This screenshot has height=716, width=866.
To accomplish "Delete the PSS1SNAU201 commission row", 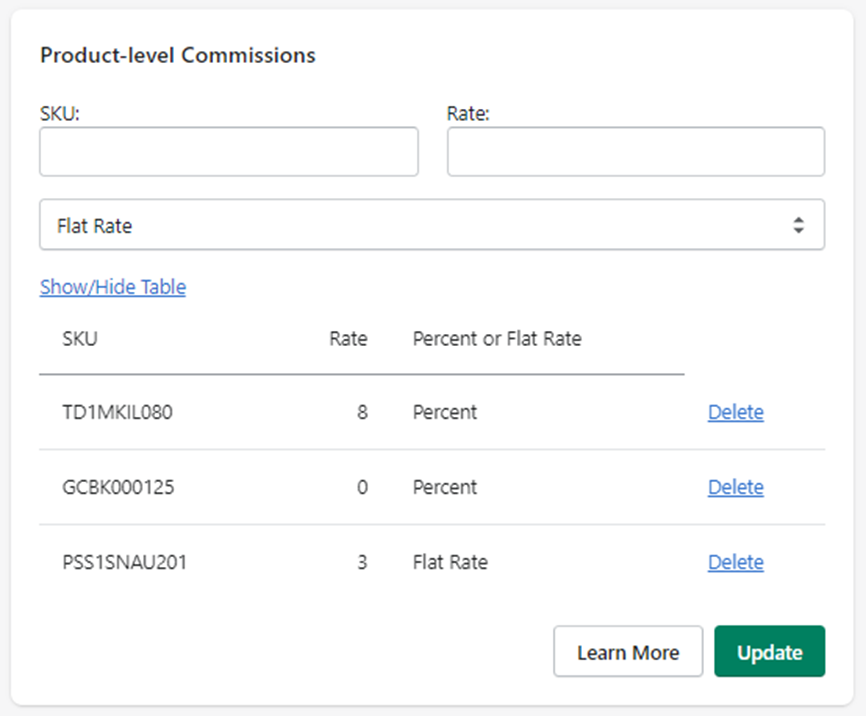I will click(736, 562).
